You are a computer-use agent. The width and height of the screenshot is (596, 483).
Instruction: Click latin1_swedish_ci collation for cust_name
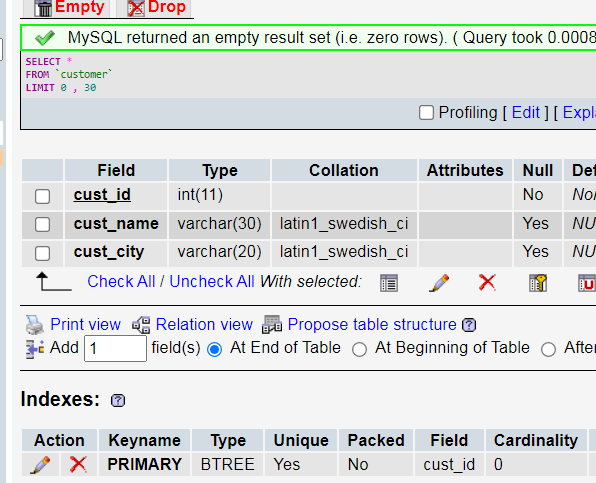click(344, 223)
